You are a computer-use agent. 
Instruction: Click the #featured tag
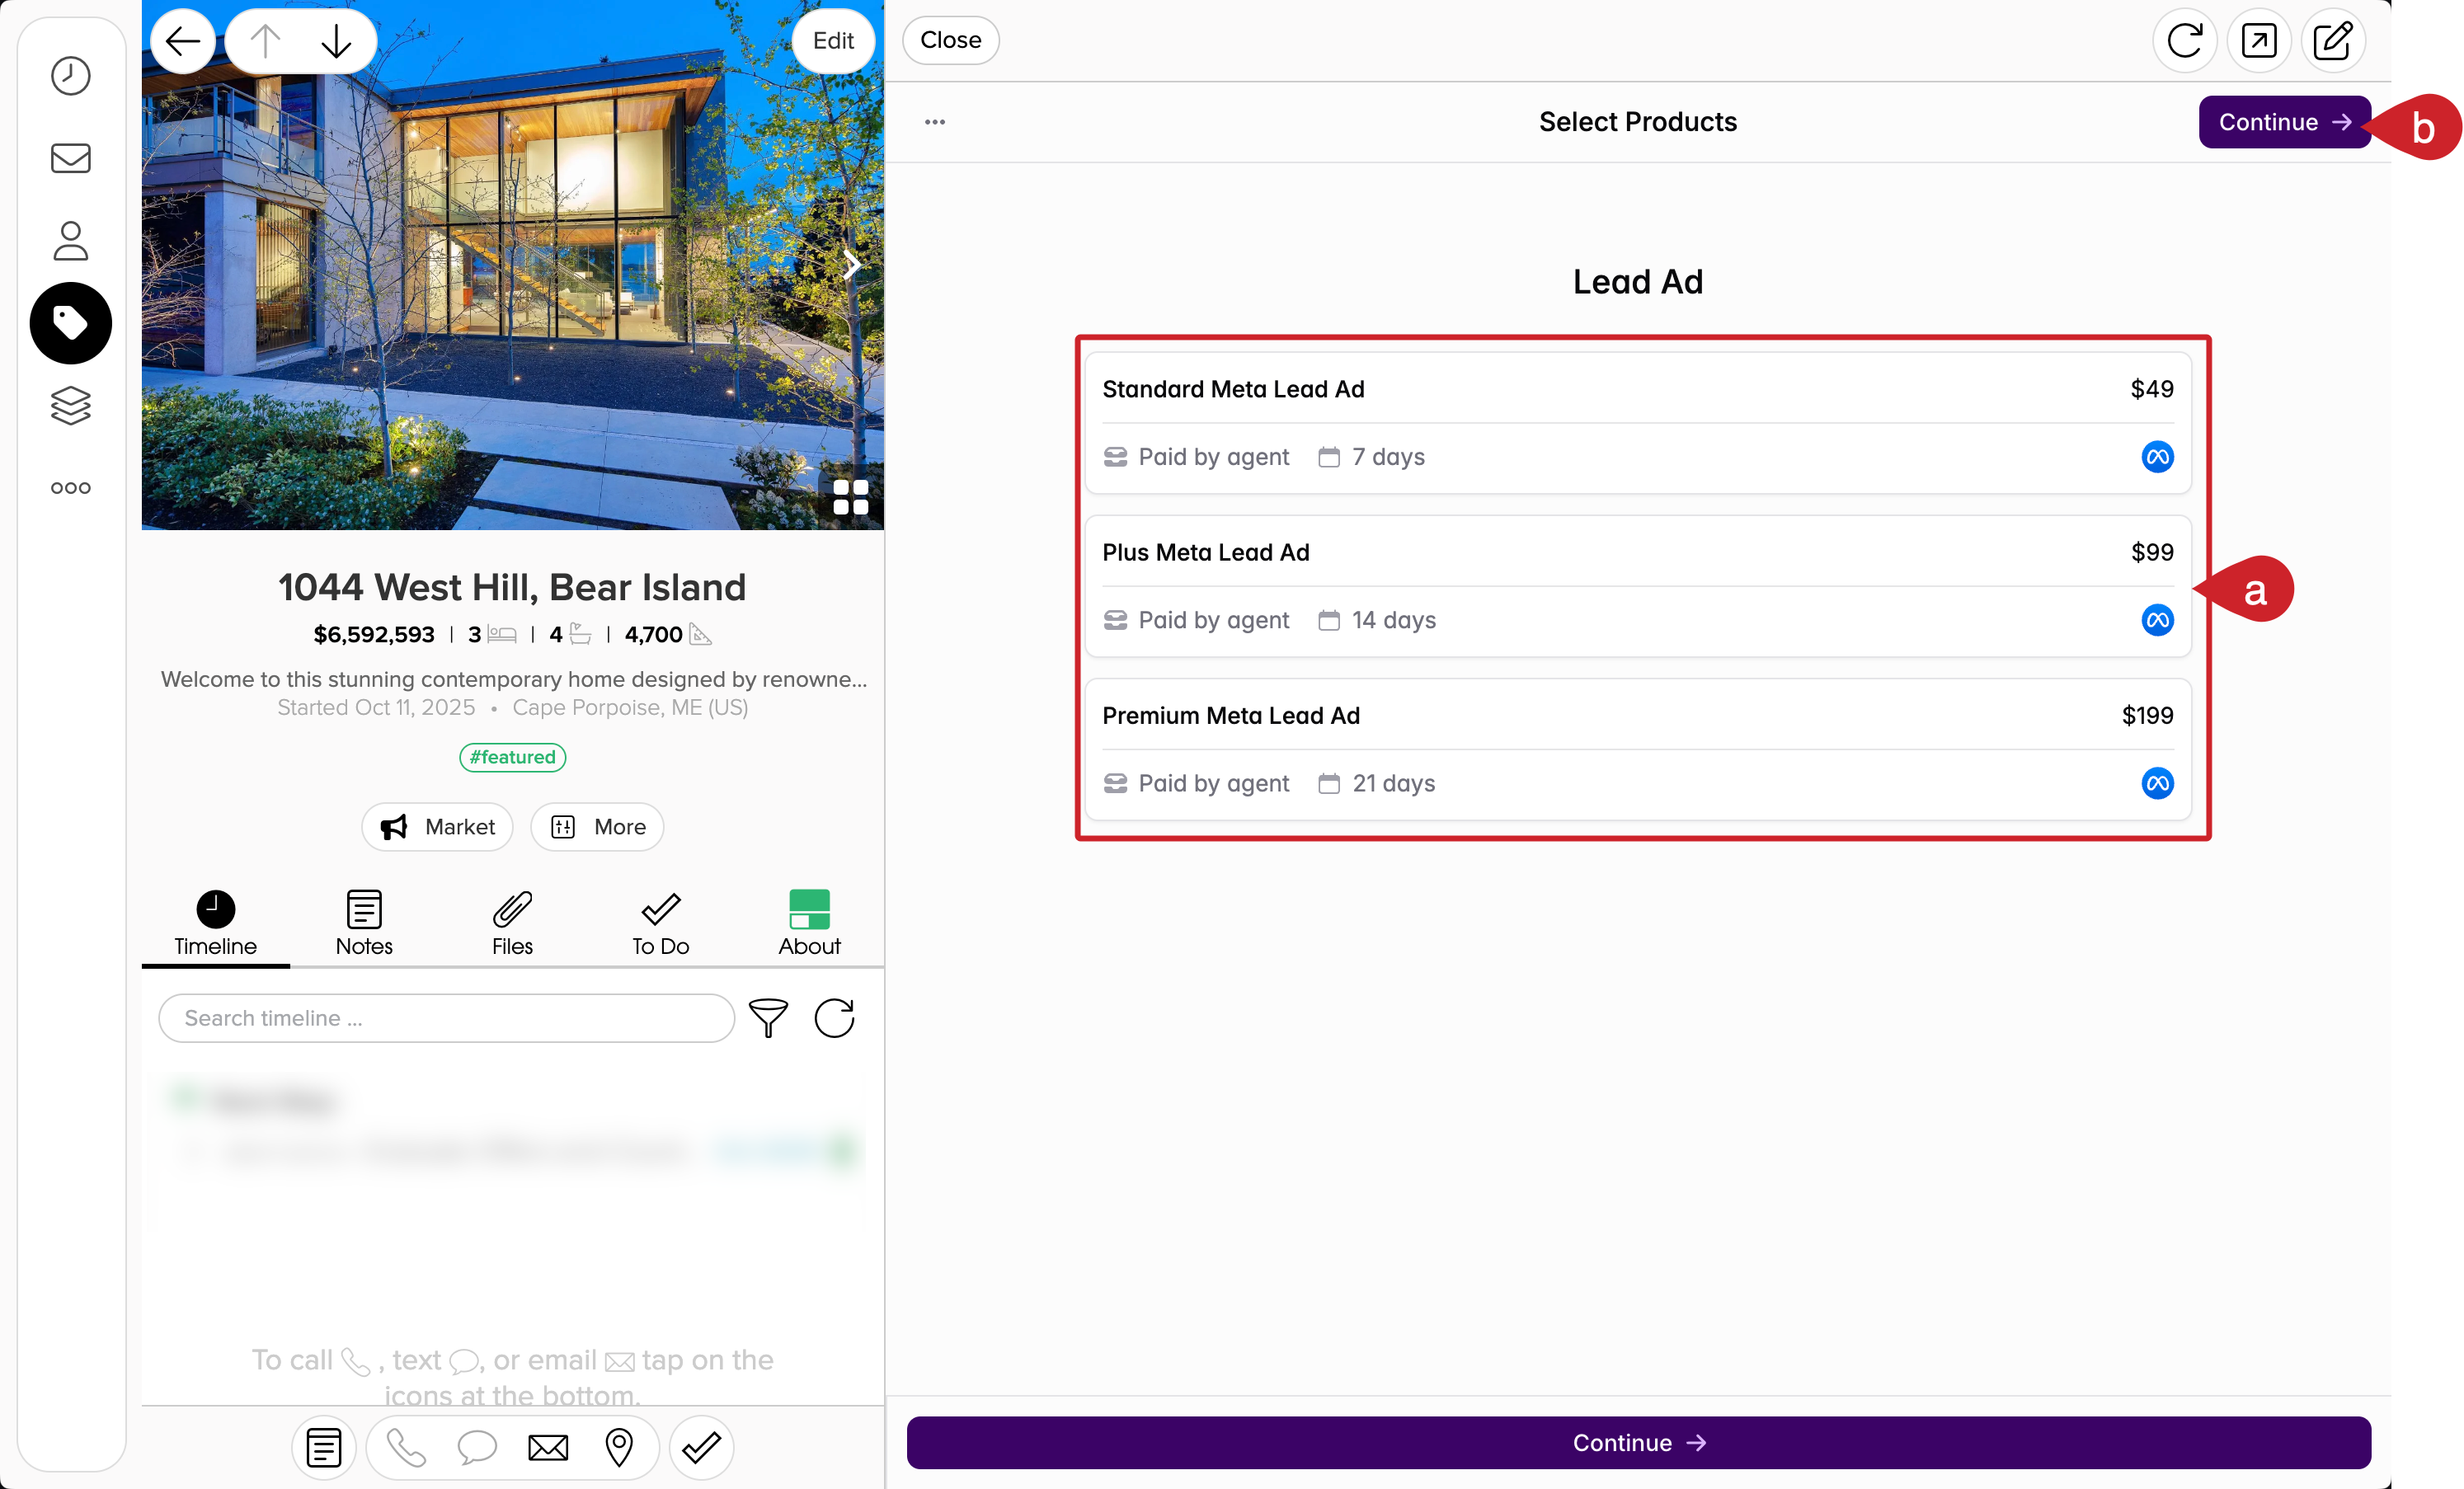tap(512, 757)
